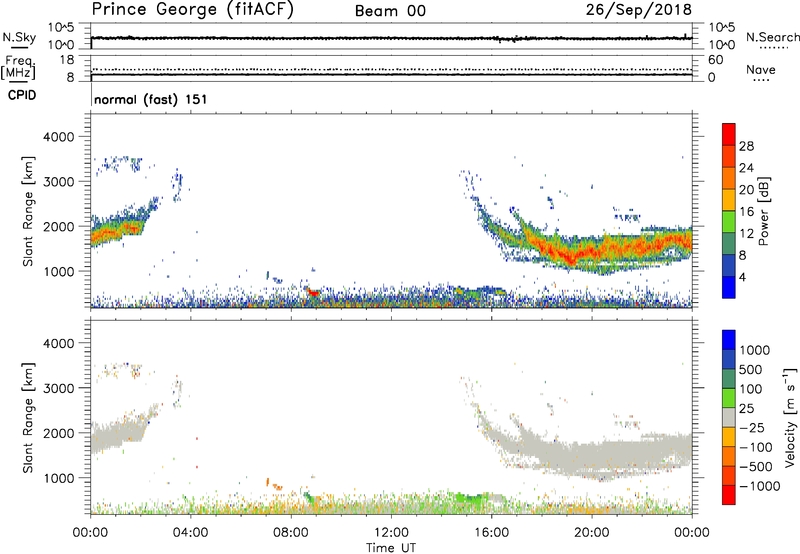Image resolution: width=800 pixels, height=554 pixels.
Task: Click the "normal (fast) 151" CPID text
Action: [151, 99]
